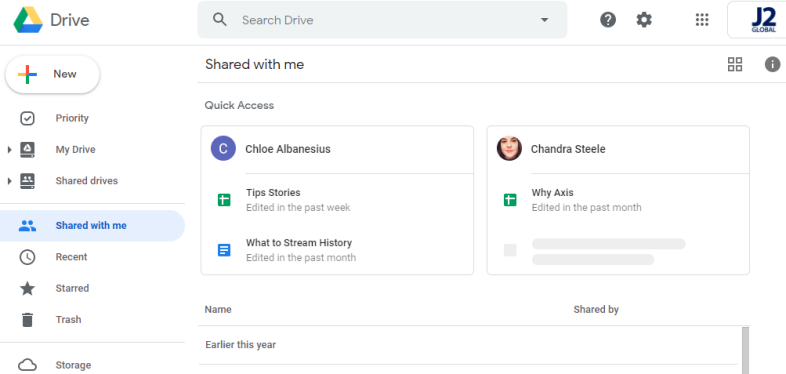Click the Earlier this year group label
Viewport: 786px width, 374px height.
tap(241, 345)
